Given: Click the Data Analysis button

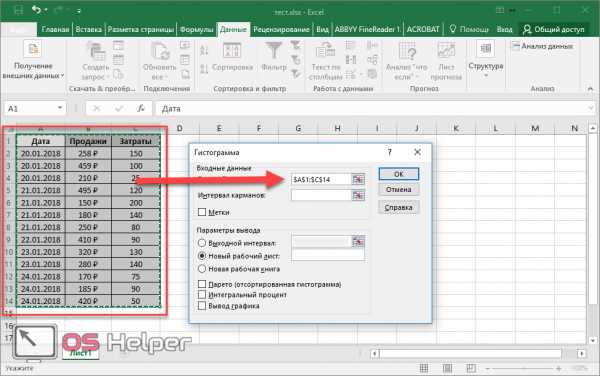Looking at the screenshot, I should pos(542,46).
